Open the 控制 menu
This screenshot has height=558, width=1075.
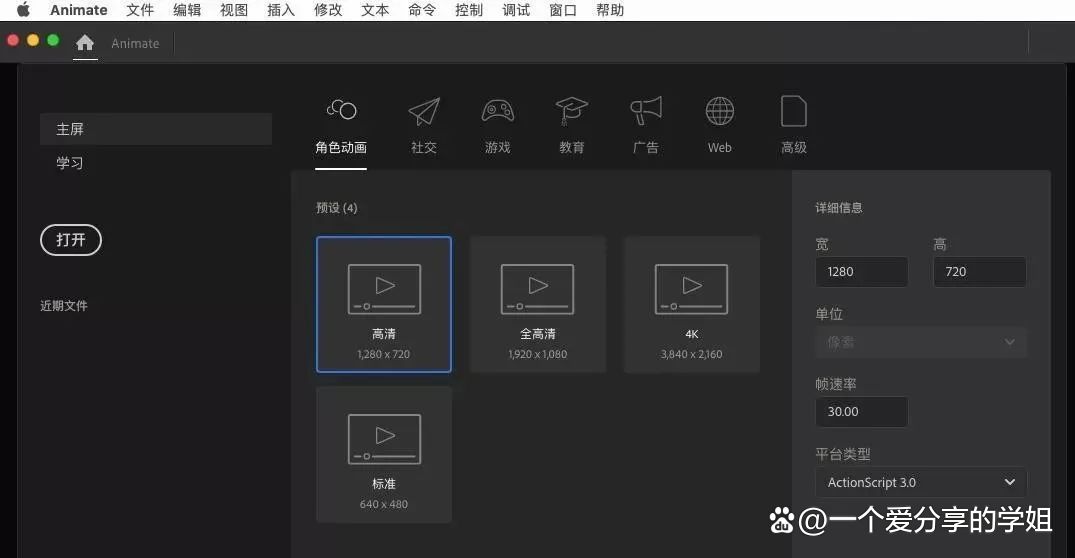[469, 10]
